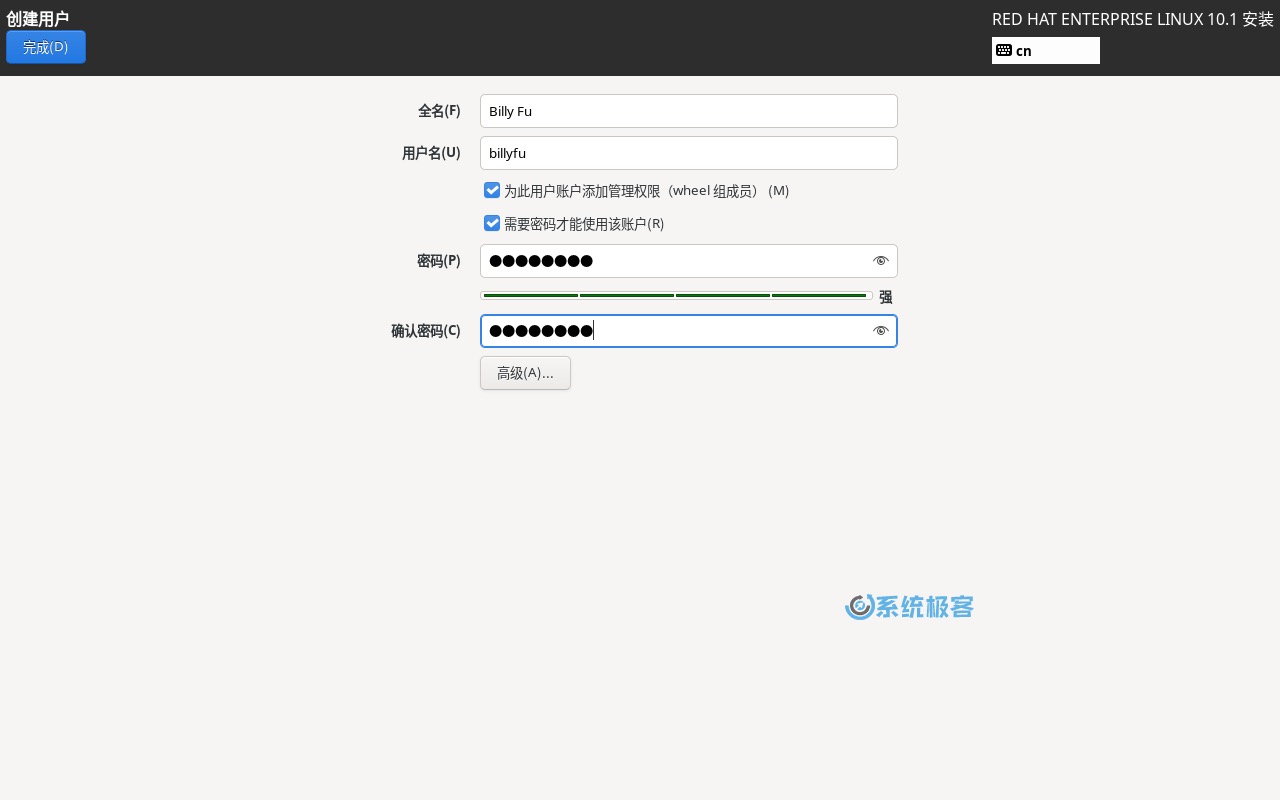Toggle the require password for account checkbox

(x=492, y=223)
